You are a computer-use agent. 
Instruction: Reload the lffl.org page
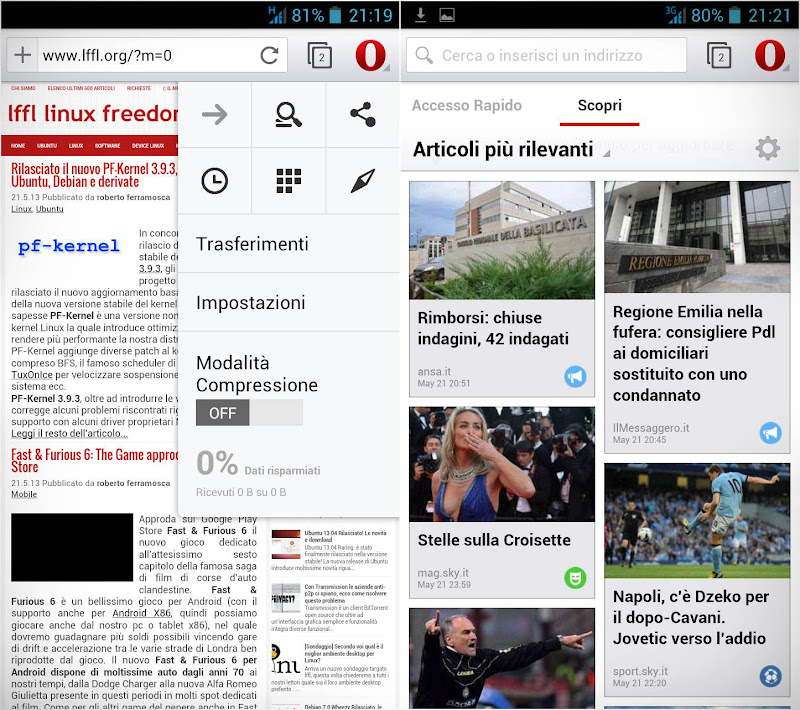[269, 55]
